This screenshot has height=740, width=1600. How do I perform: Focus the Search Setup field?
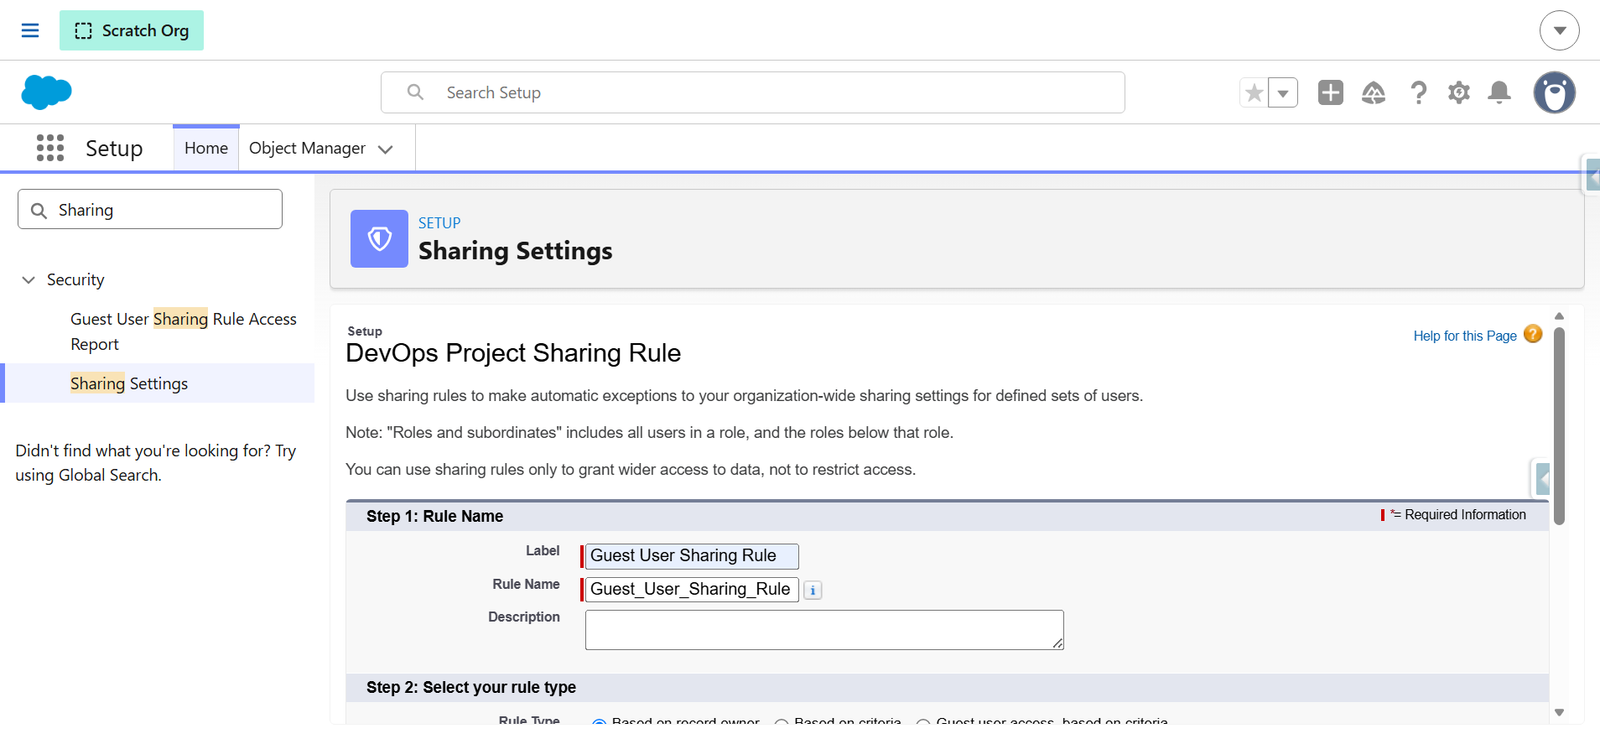pyautogui.click(x=752, y=92)
